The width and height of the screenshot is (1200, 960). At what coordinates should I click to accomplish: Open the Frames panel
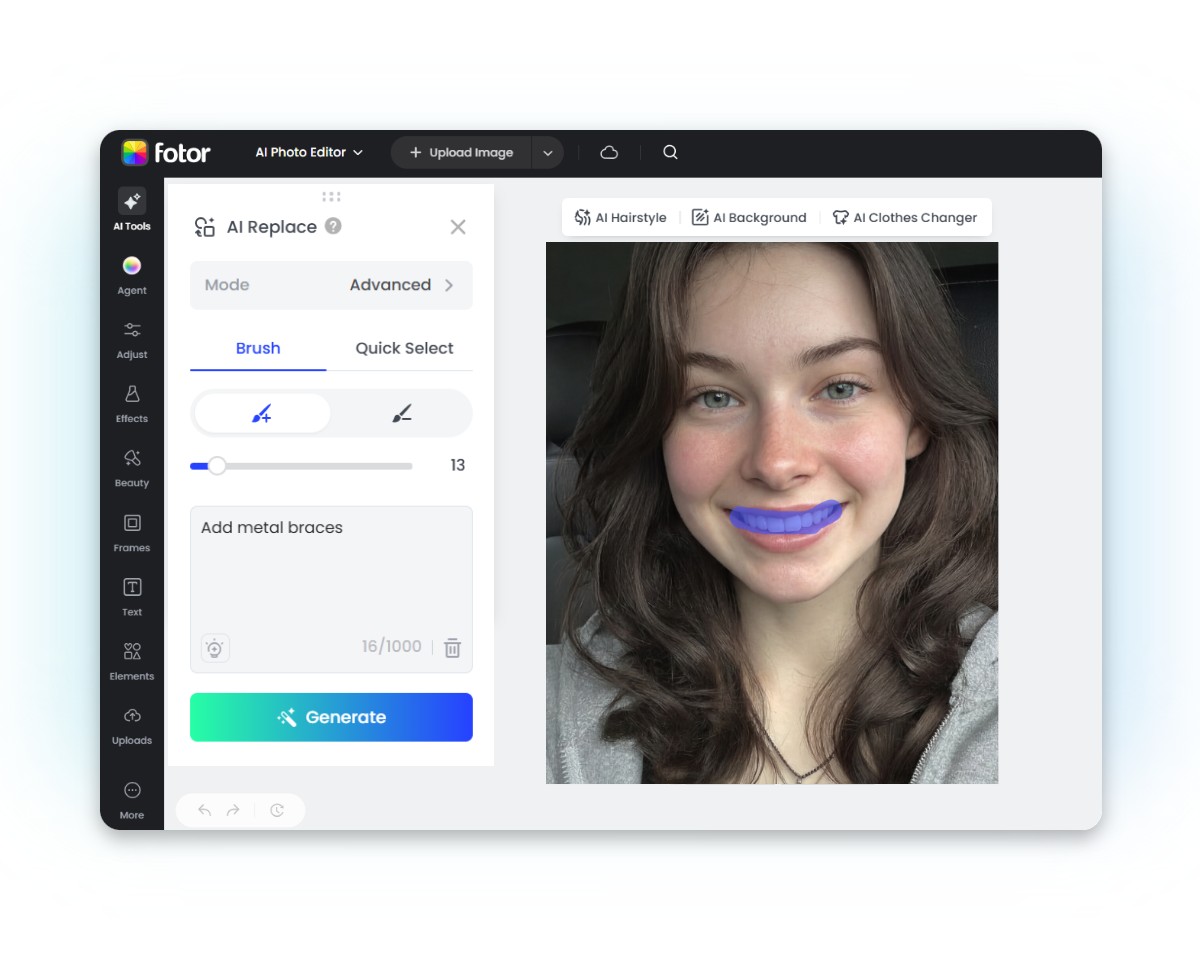(132, 531)
